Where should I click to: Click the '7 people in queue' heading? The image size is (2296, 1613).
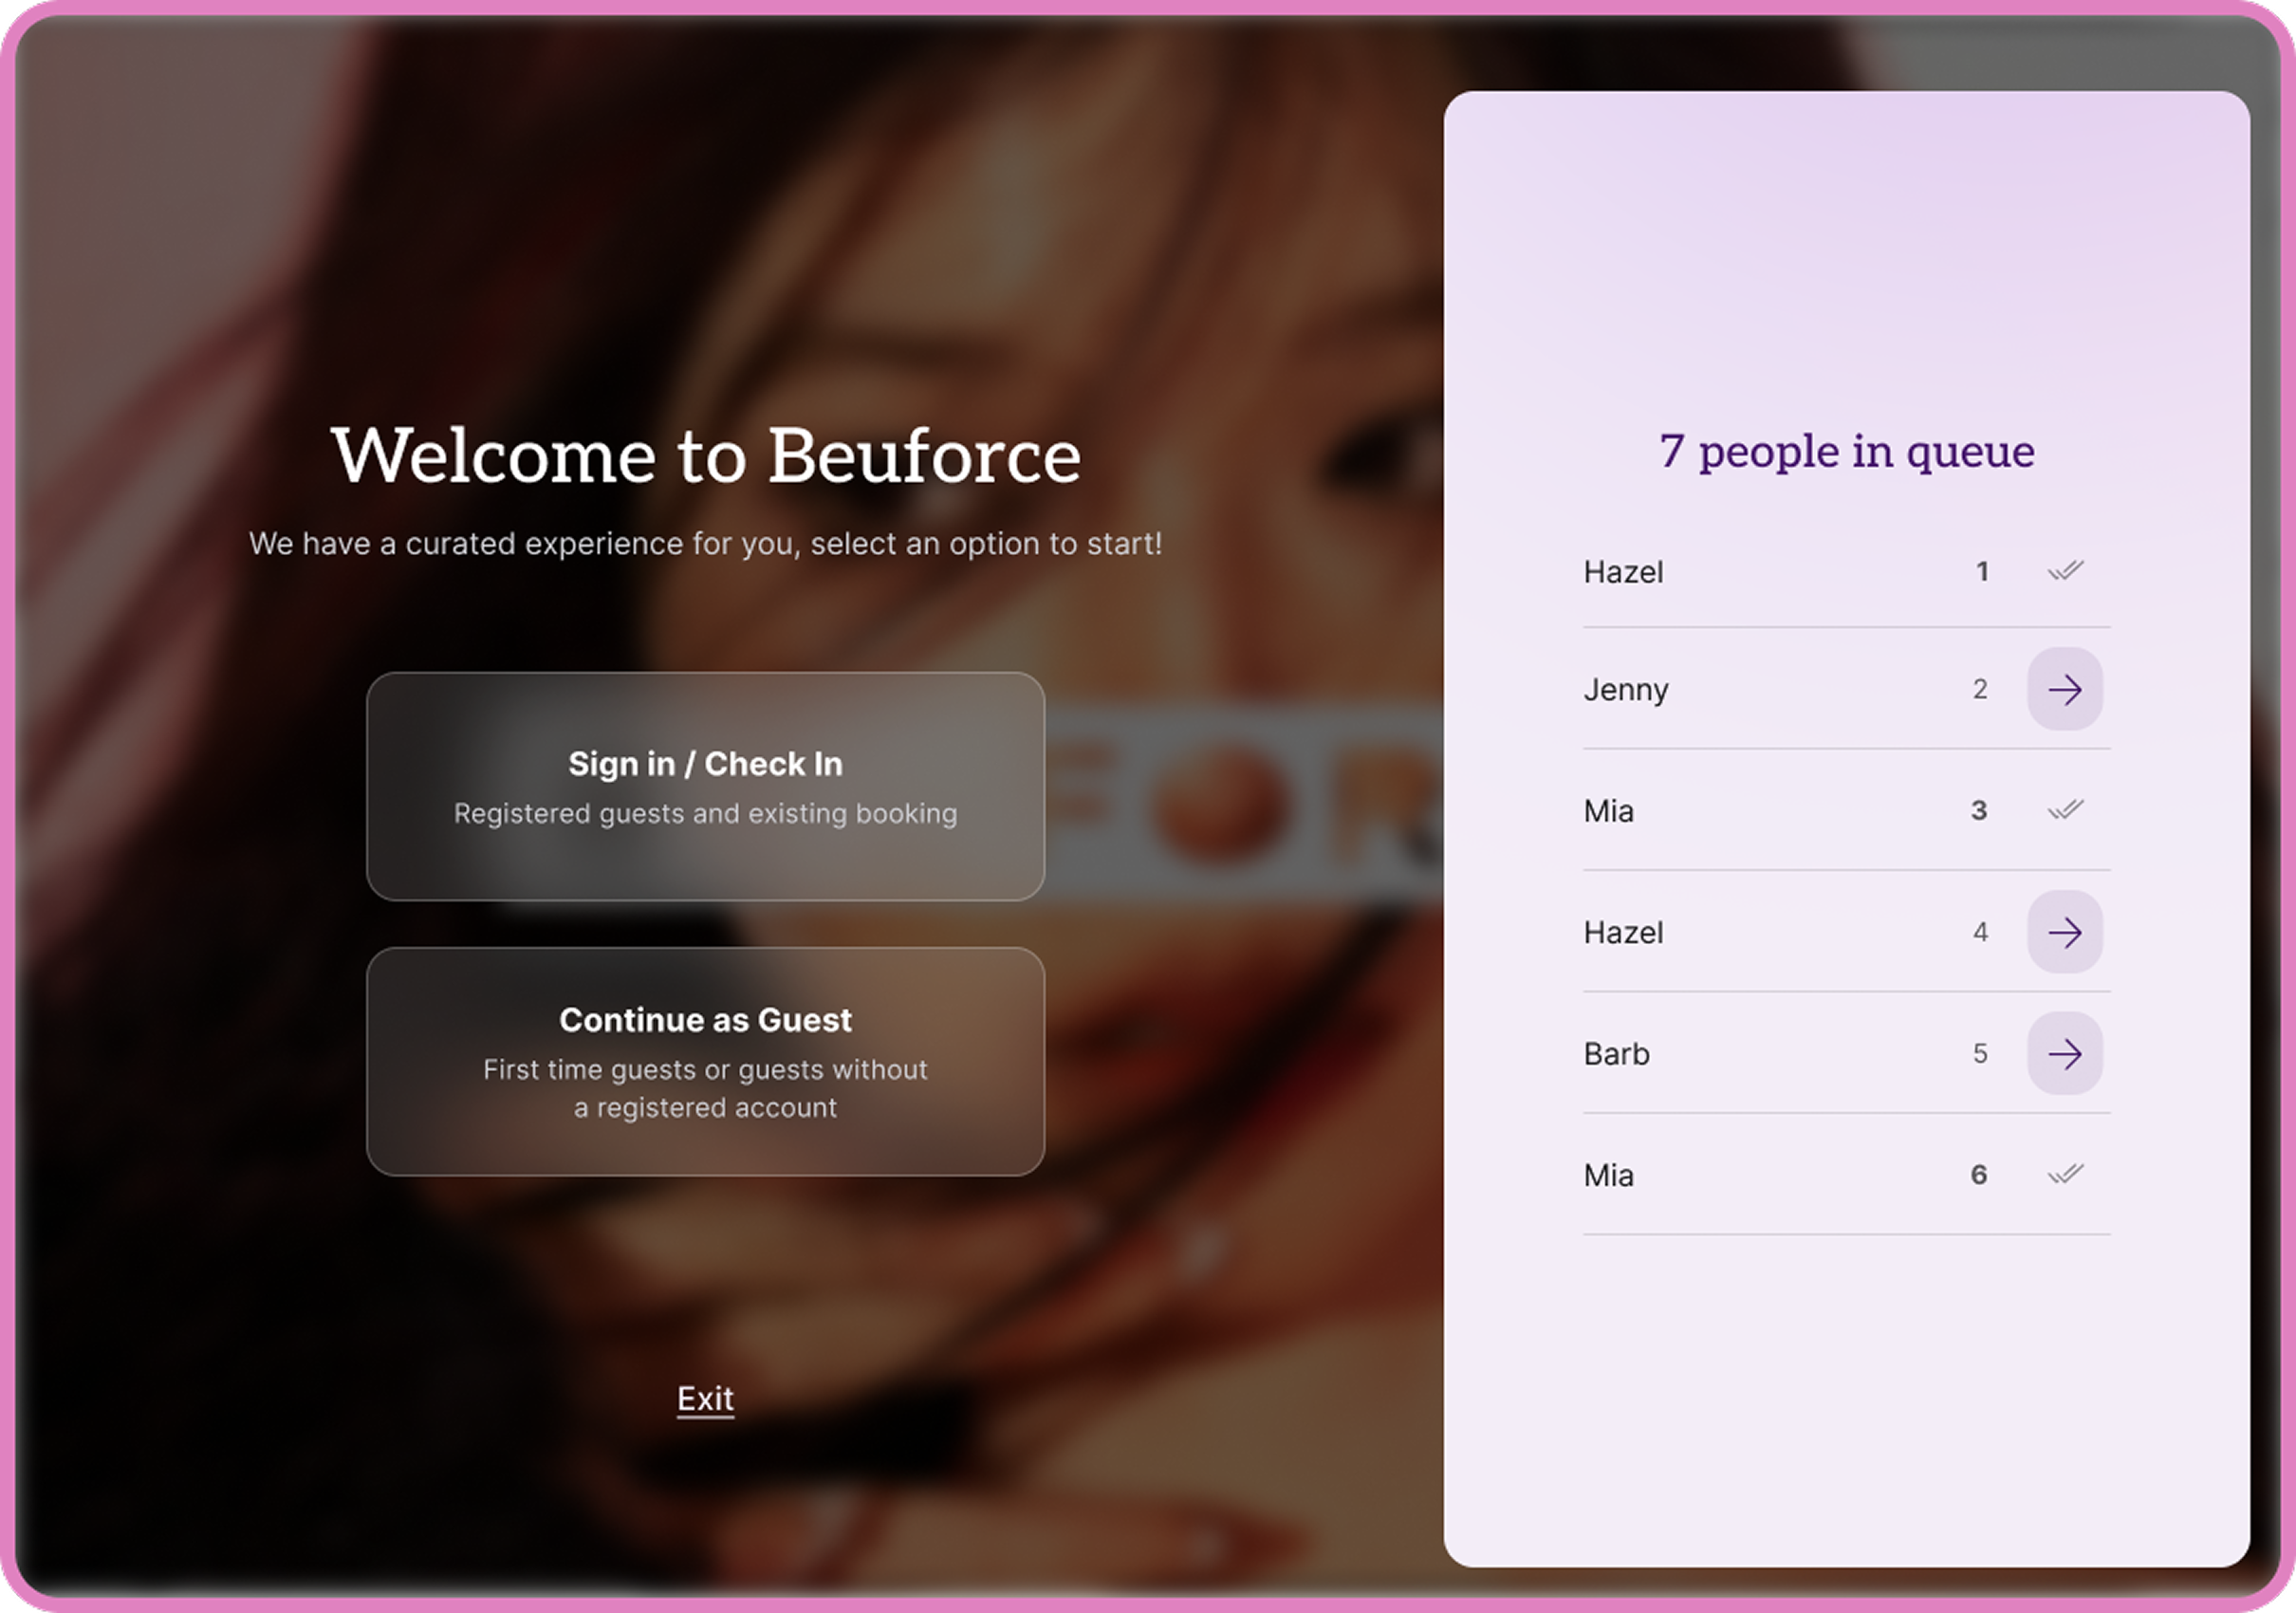[1846, 451]
